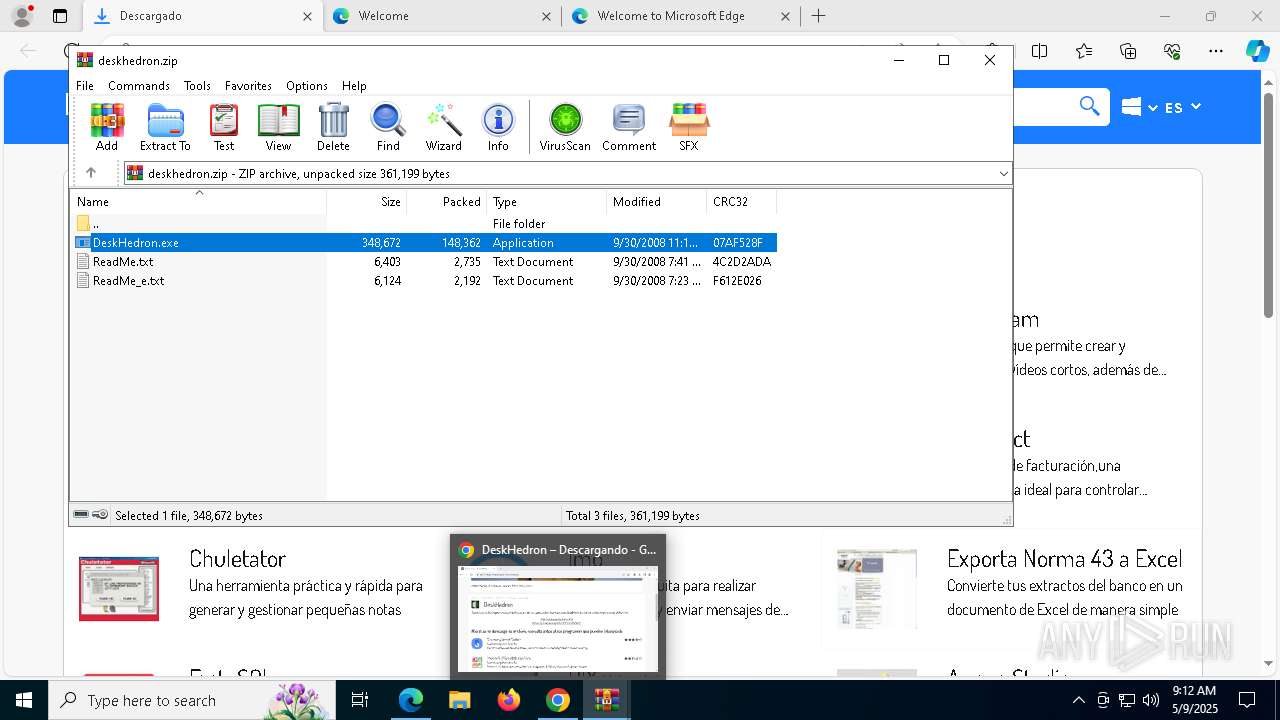Start VirusScan on the archive
The image size is (1280, 720).
565,127
